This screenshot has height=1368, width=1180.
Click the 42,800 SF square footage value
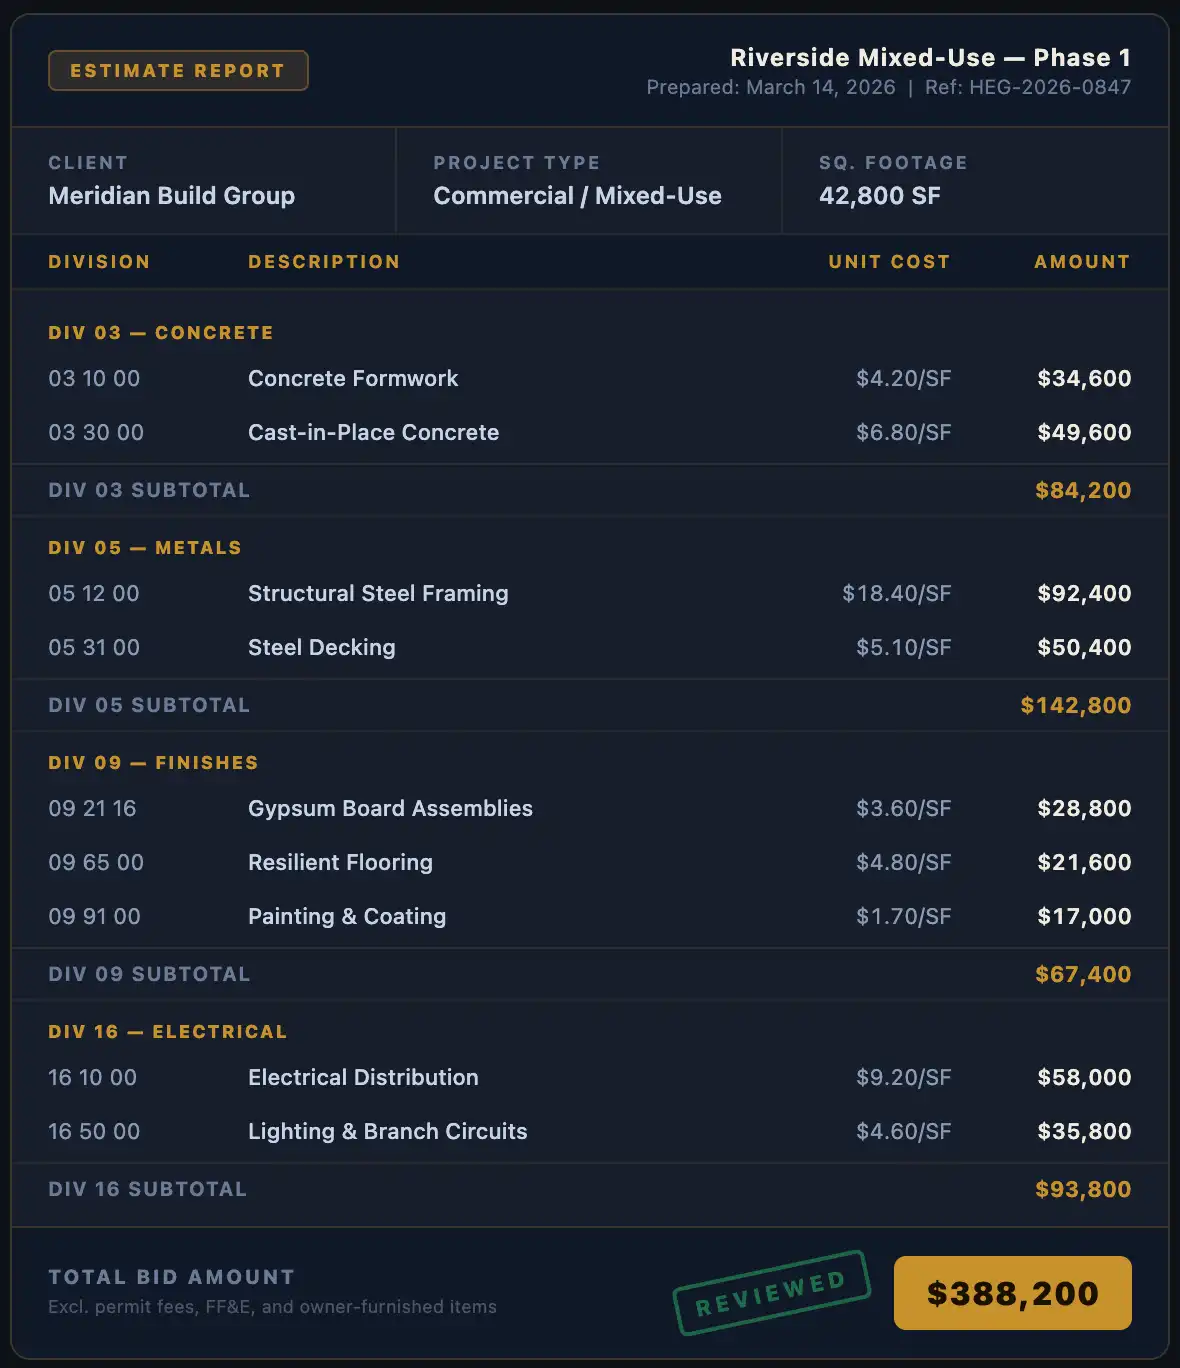pos(880,196)
